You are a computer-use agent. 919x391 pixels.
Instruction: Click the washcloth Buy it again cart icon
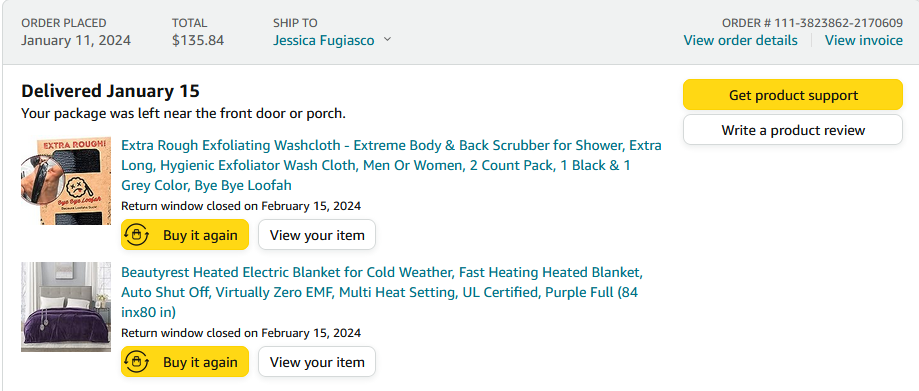pos(137,235)
